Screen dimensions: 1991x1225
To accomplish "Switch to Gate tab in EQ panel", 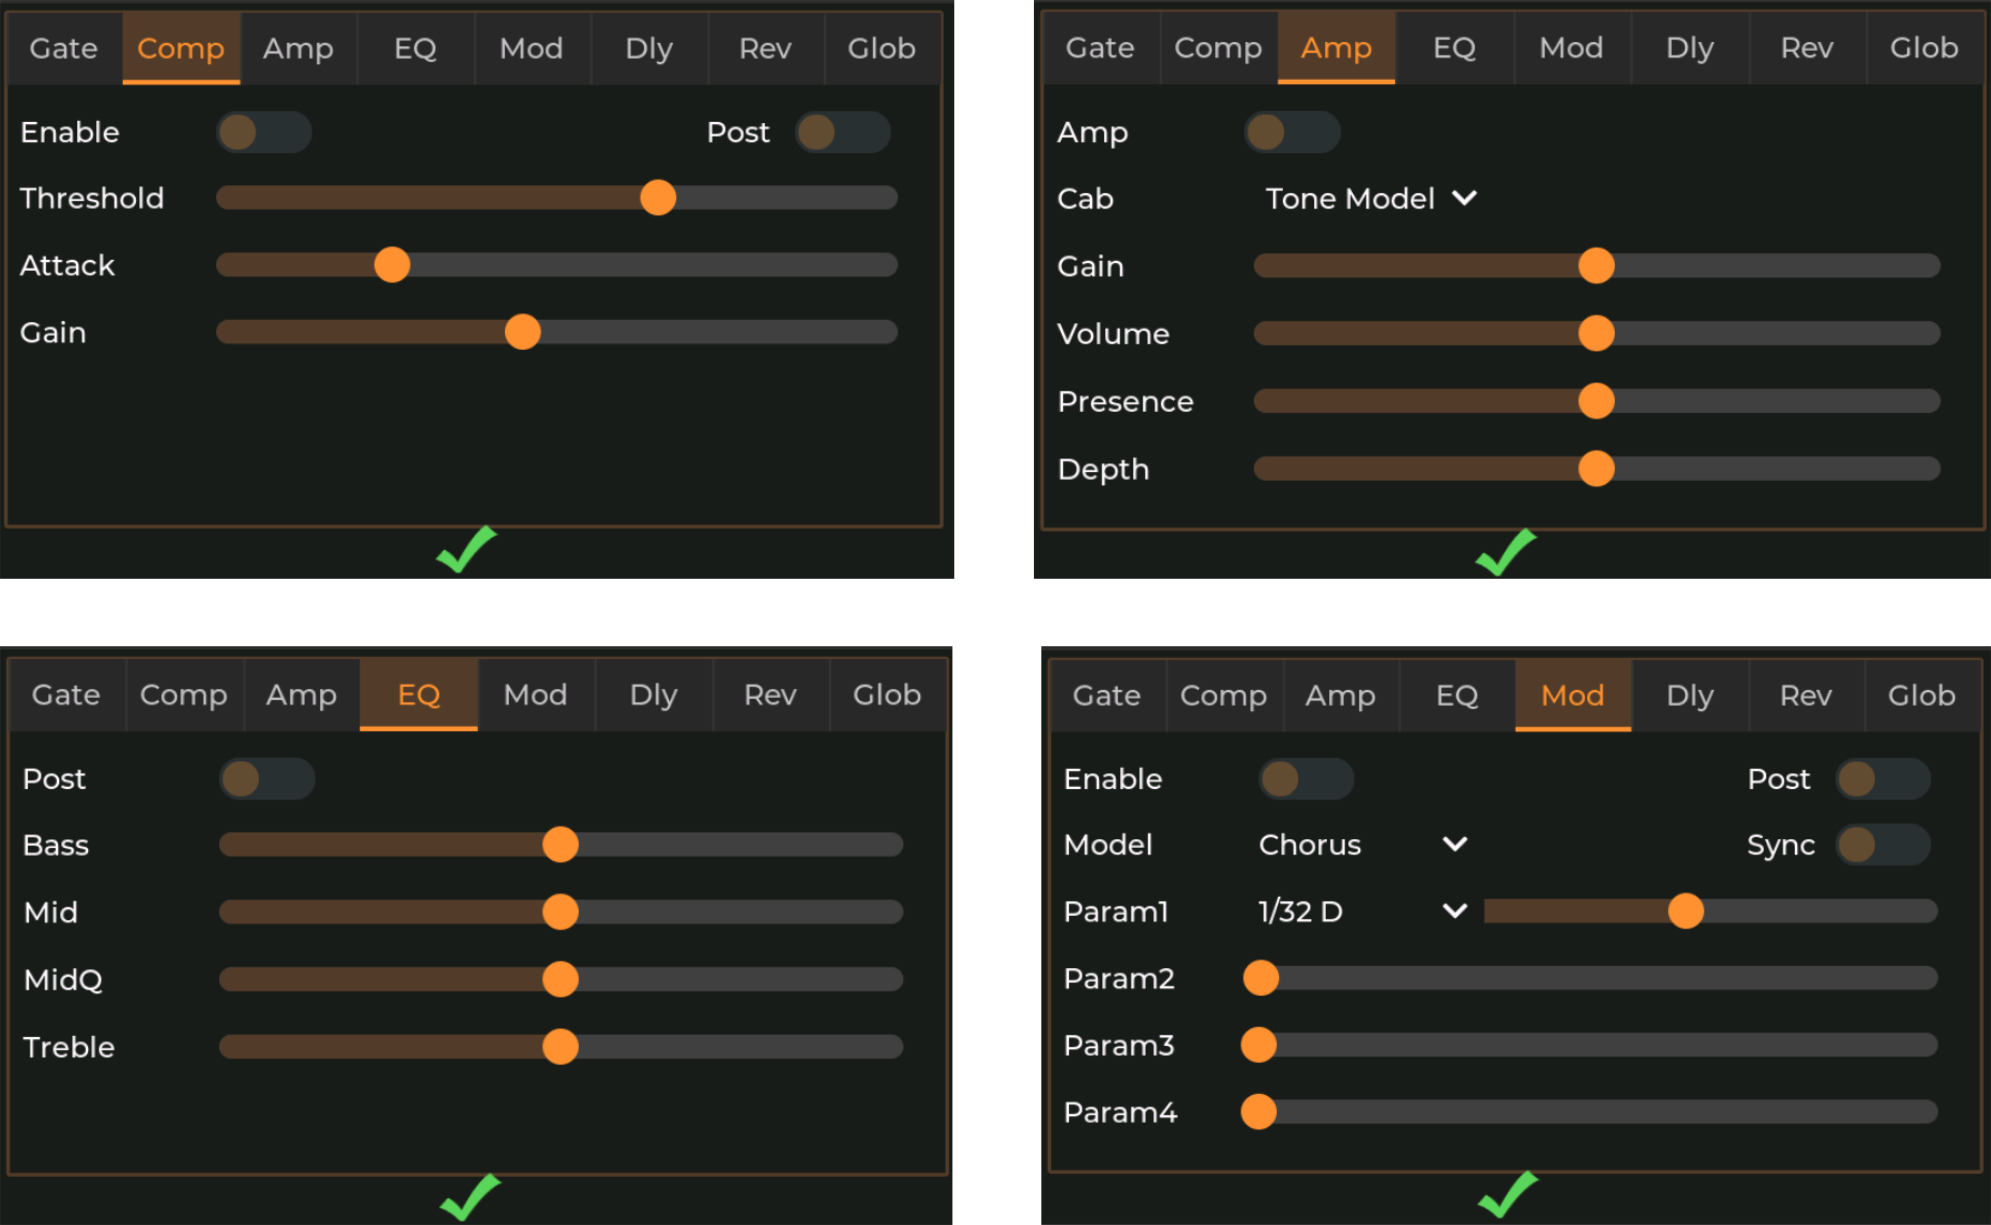I will tap(66, 695).
